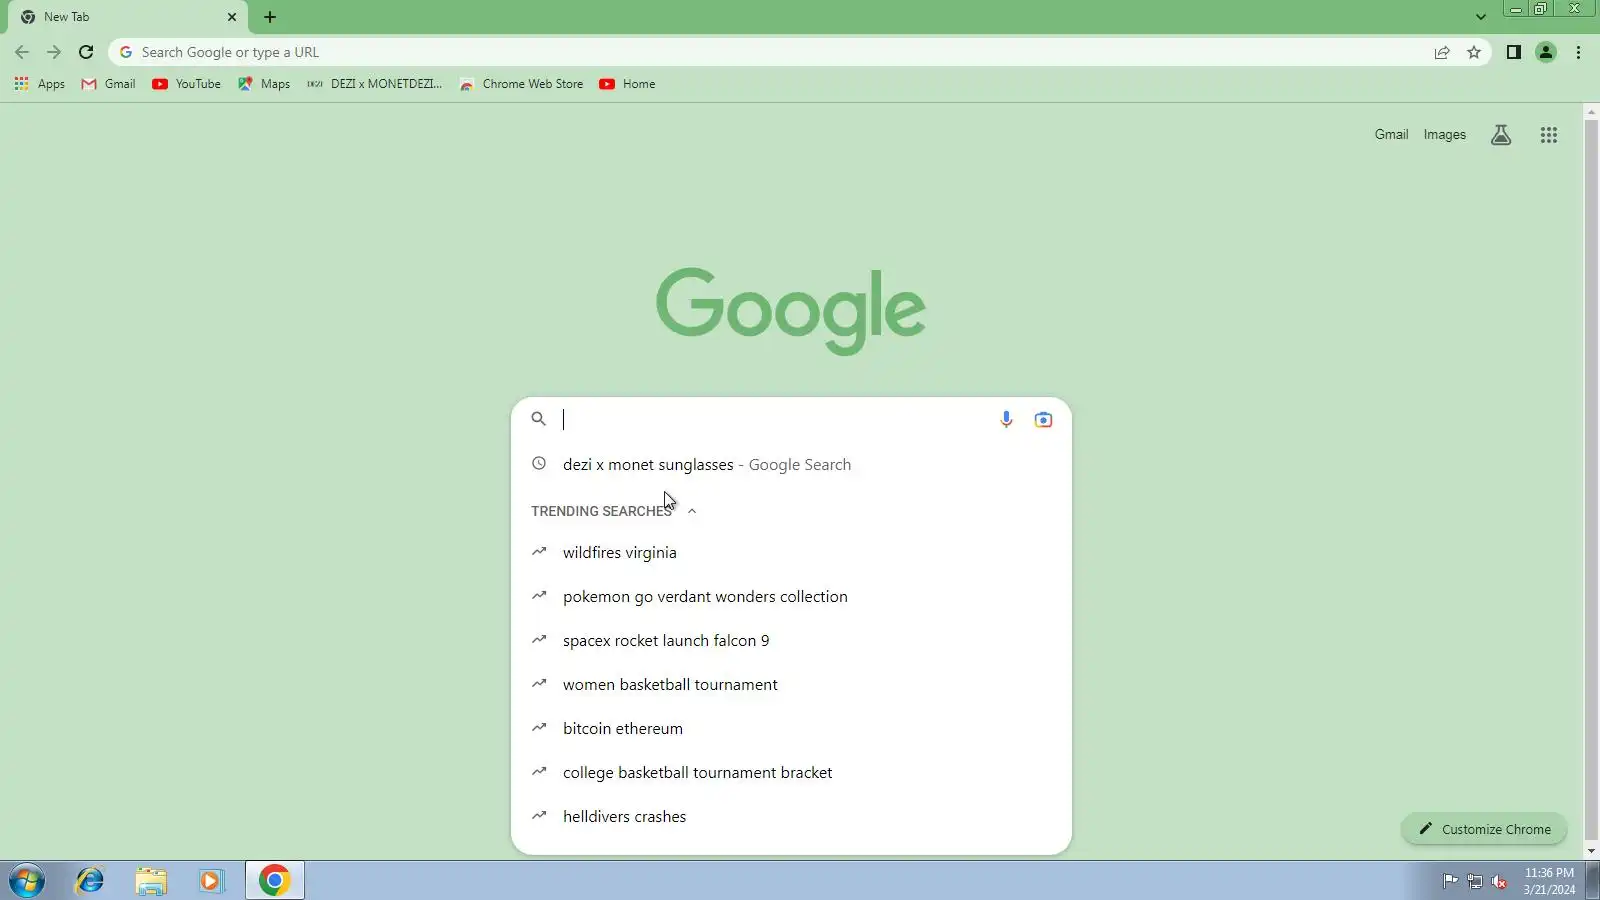Open the Google apps grid launcher
Screen dimensions: 1600x900
(x=1549, y=135)
